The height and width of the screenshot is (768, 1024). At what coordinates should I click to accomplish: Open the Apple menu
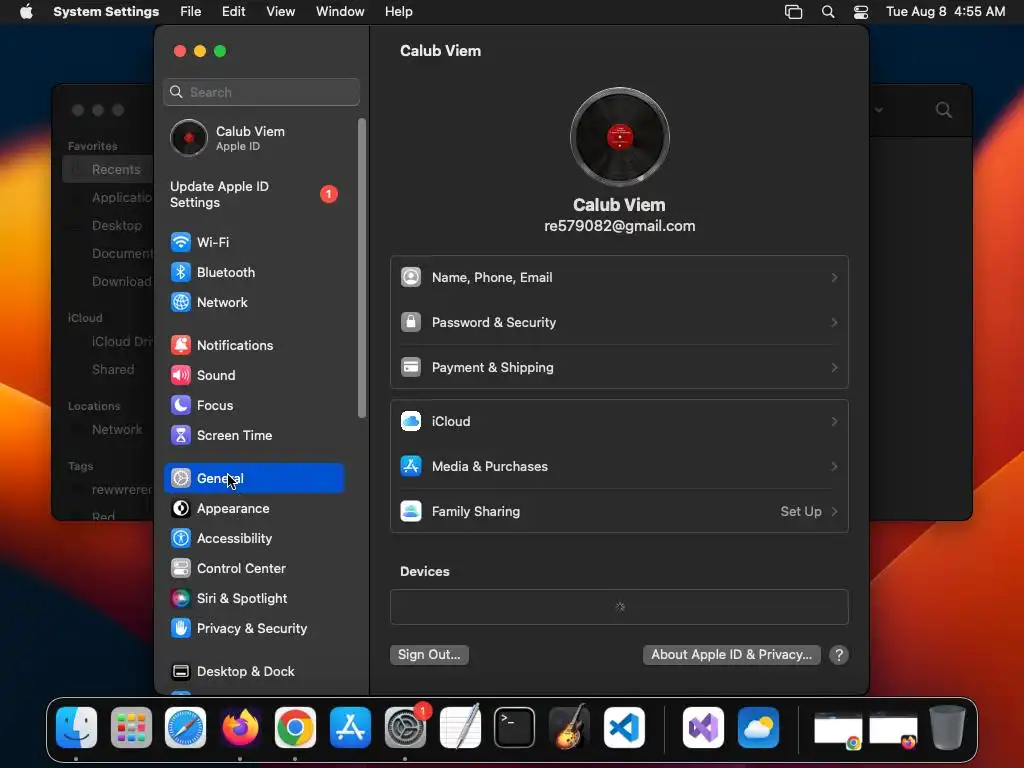[26, 12]
